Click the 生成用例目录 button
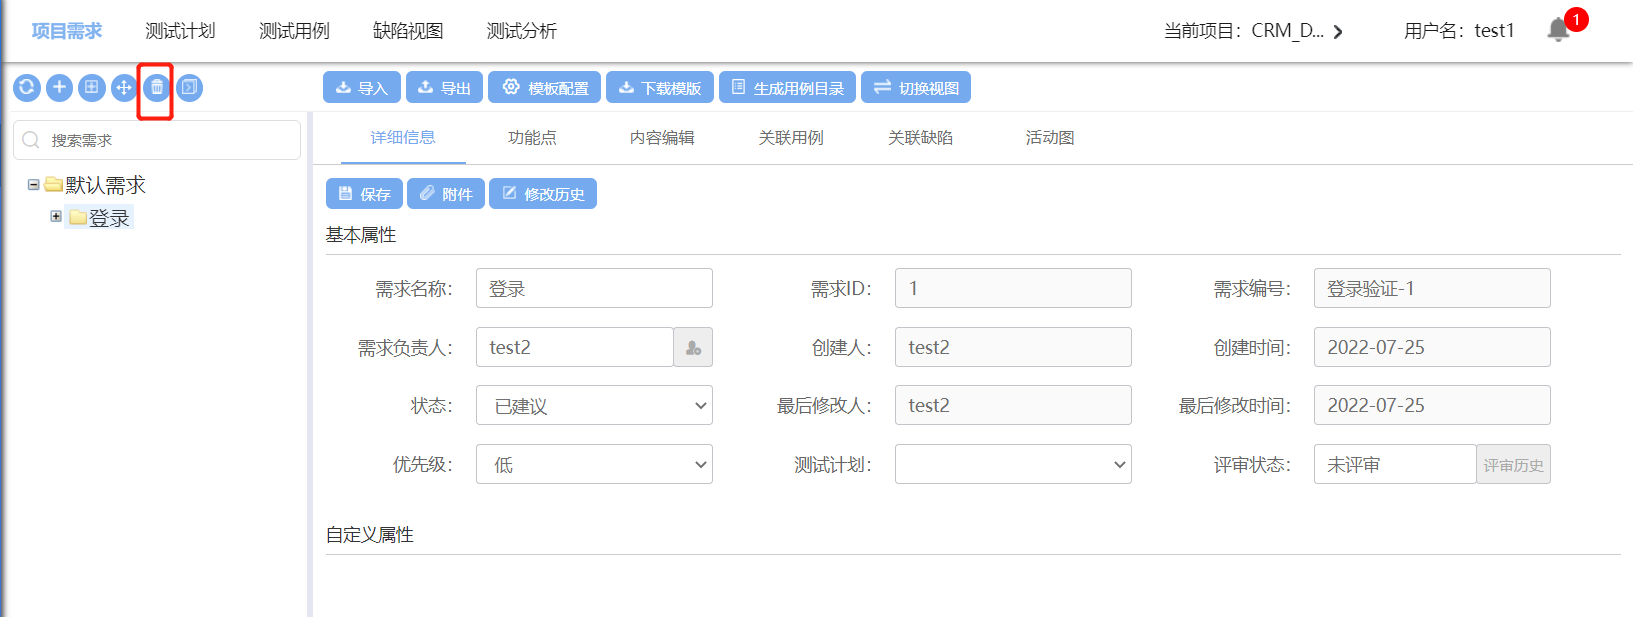The width and height of the screenshot is (1633, 617). pos(787,88)
